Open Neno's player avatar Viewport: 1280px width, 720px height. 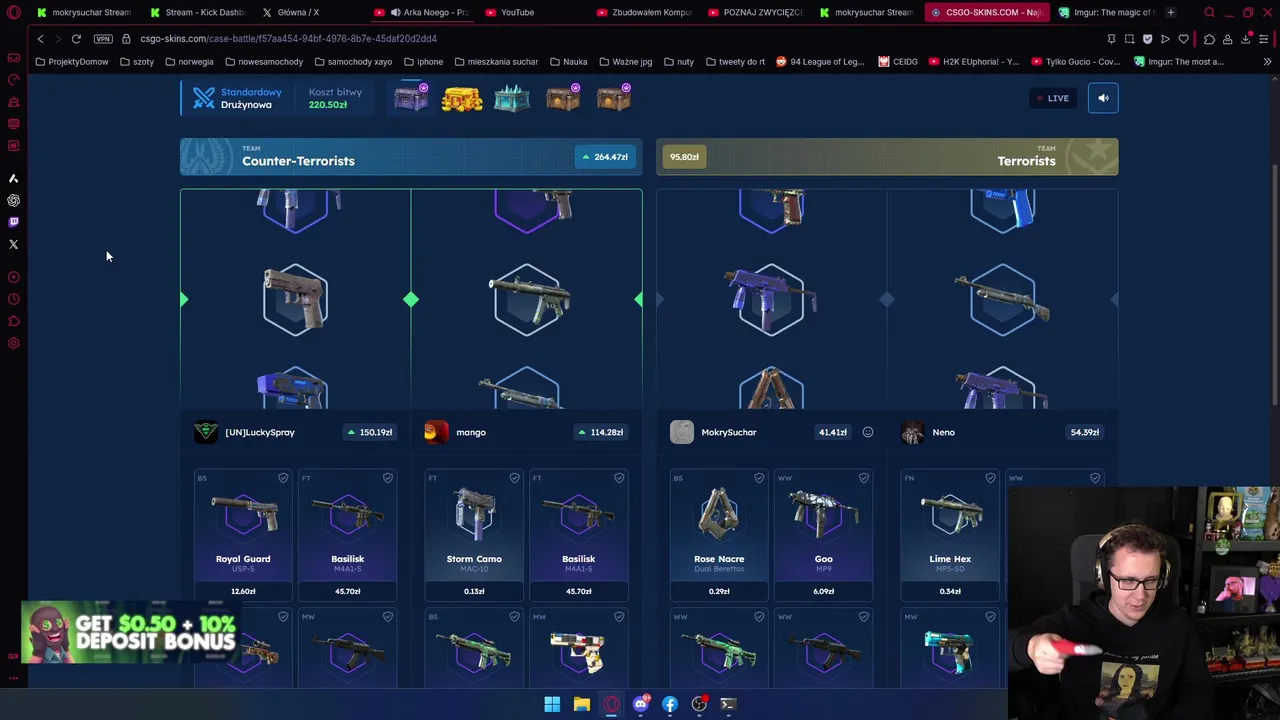(x=912, y=432)
